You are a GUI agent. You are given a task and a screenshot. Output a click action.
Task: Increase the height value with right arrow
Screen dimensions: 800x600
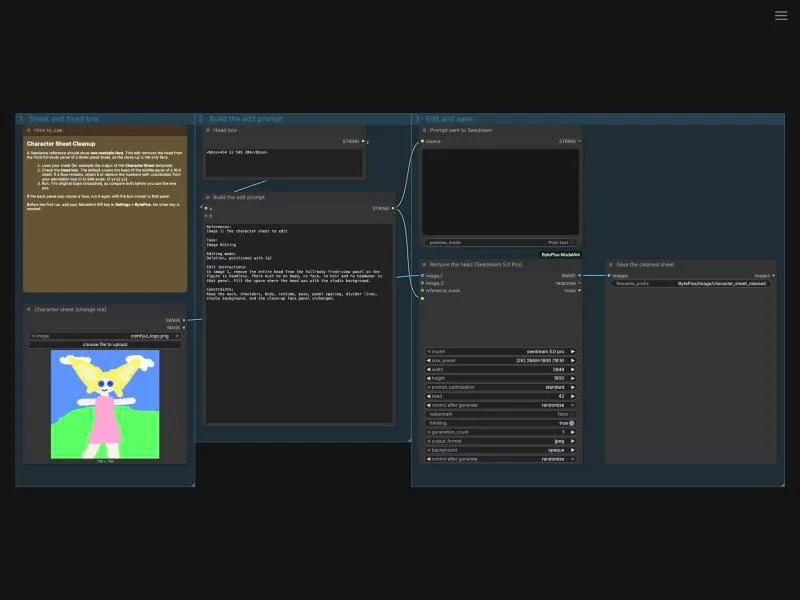[x=572, y=378]
